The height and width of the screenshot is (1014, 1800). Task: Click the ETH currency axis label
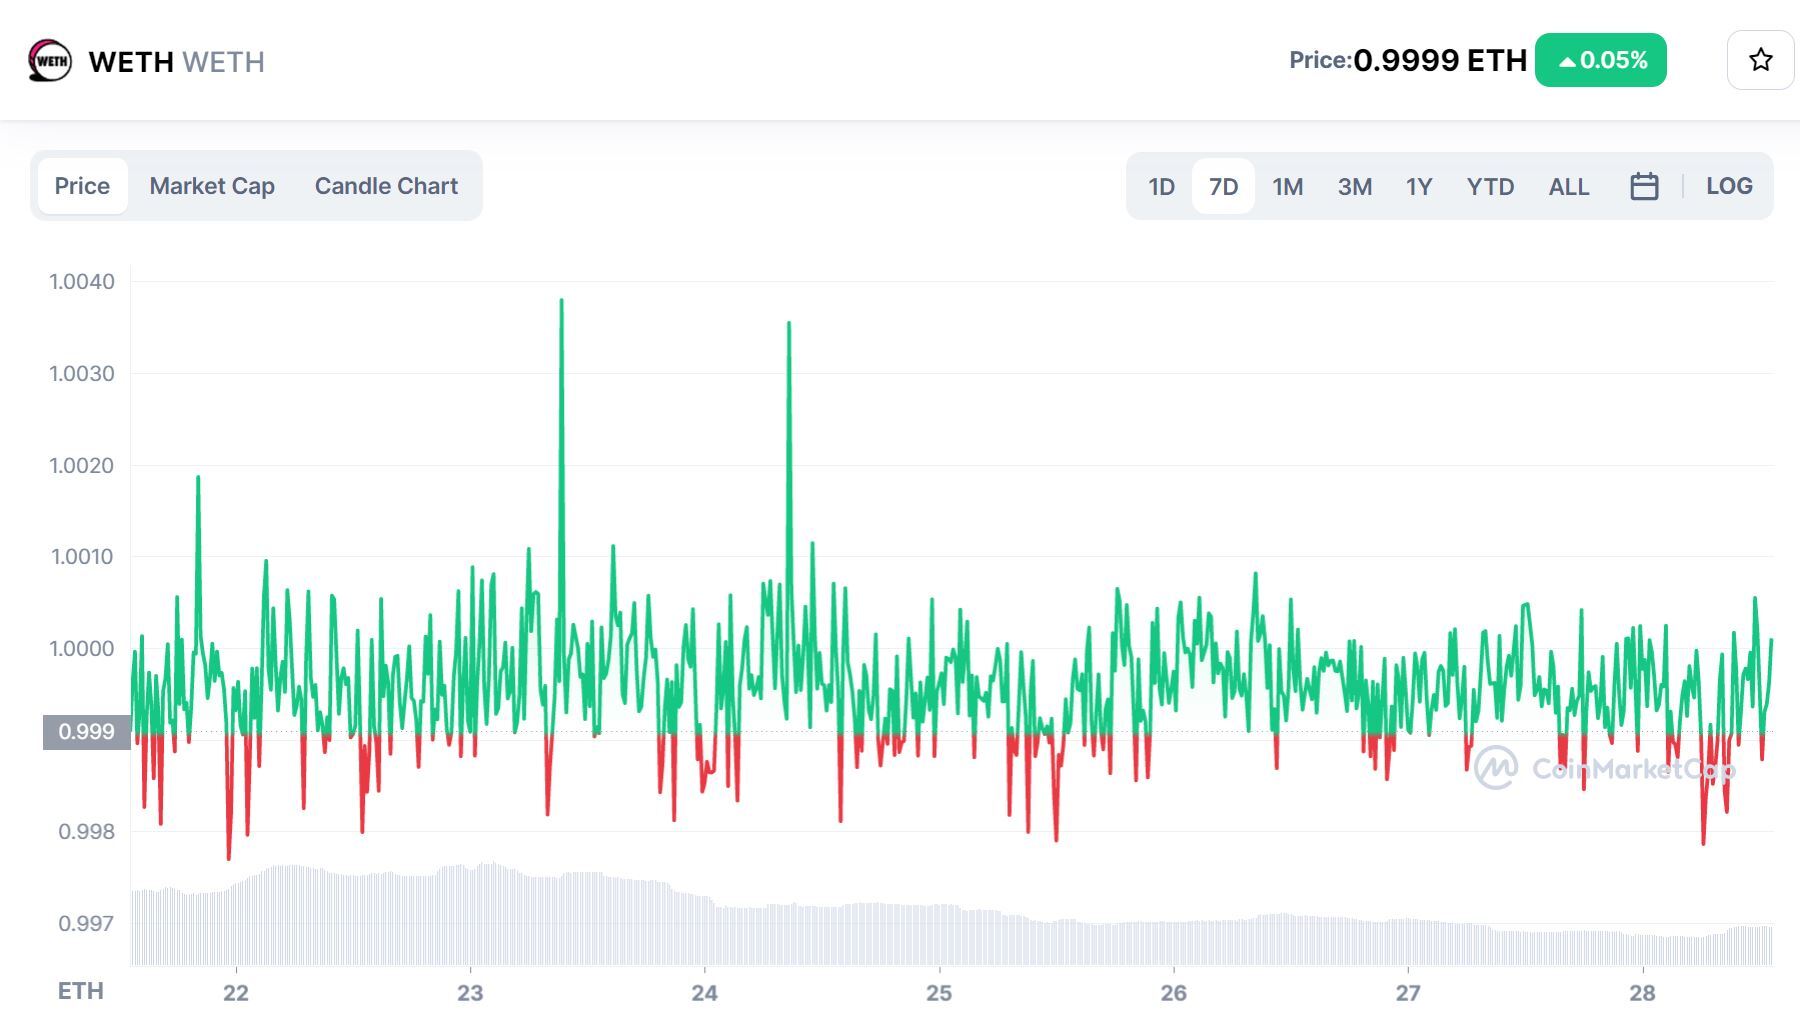pos(81,991)
